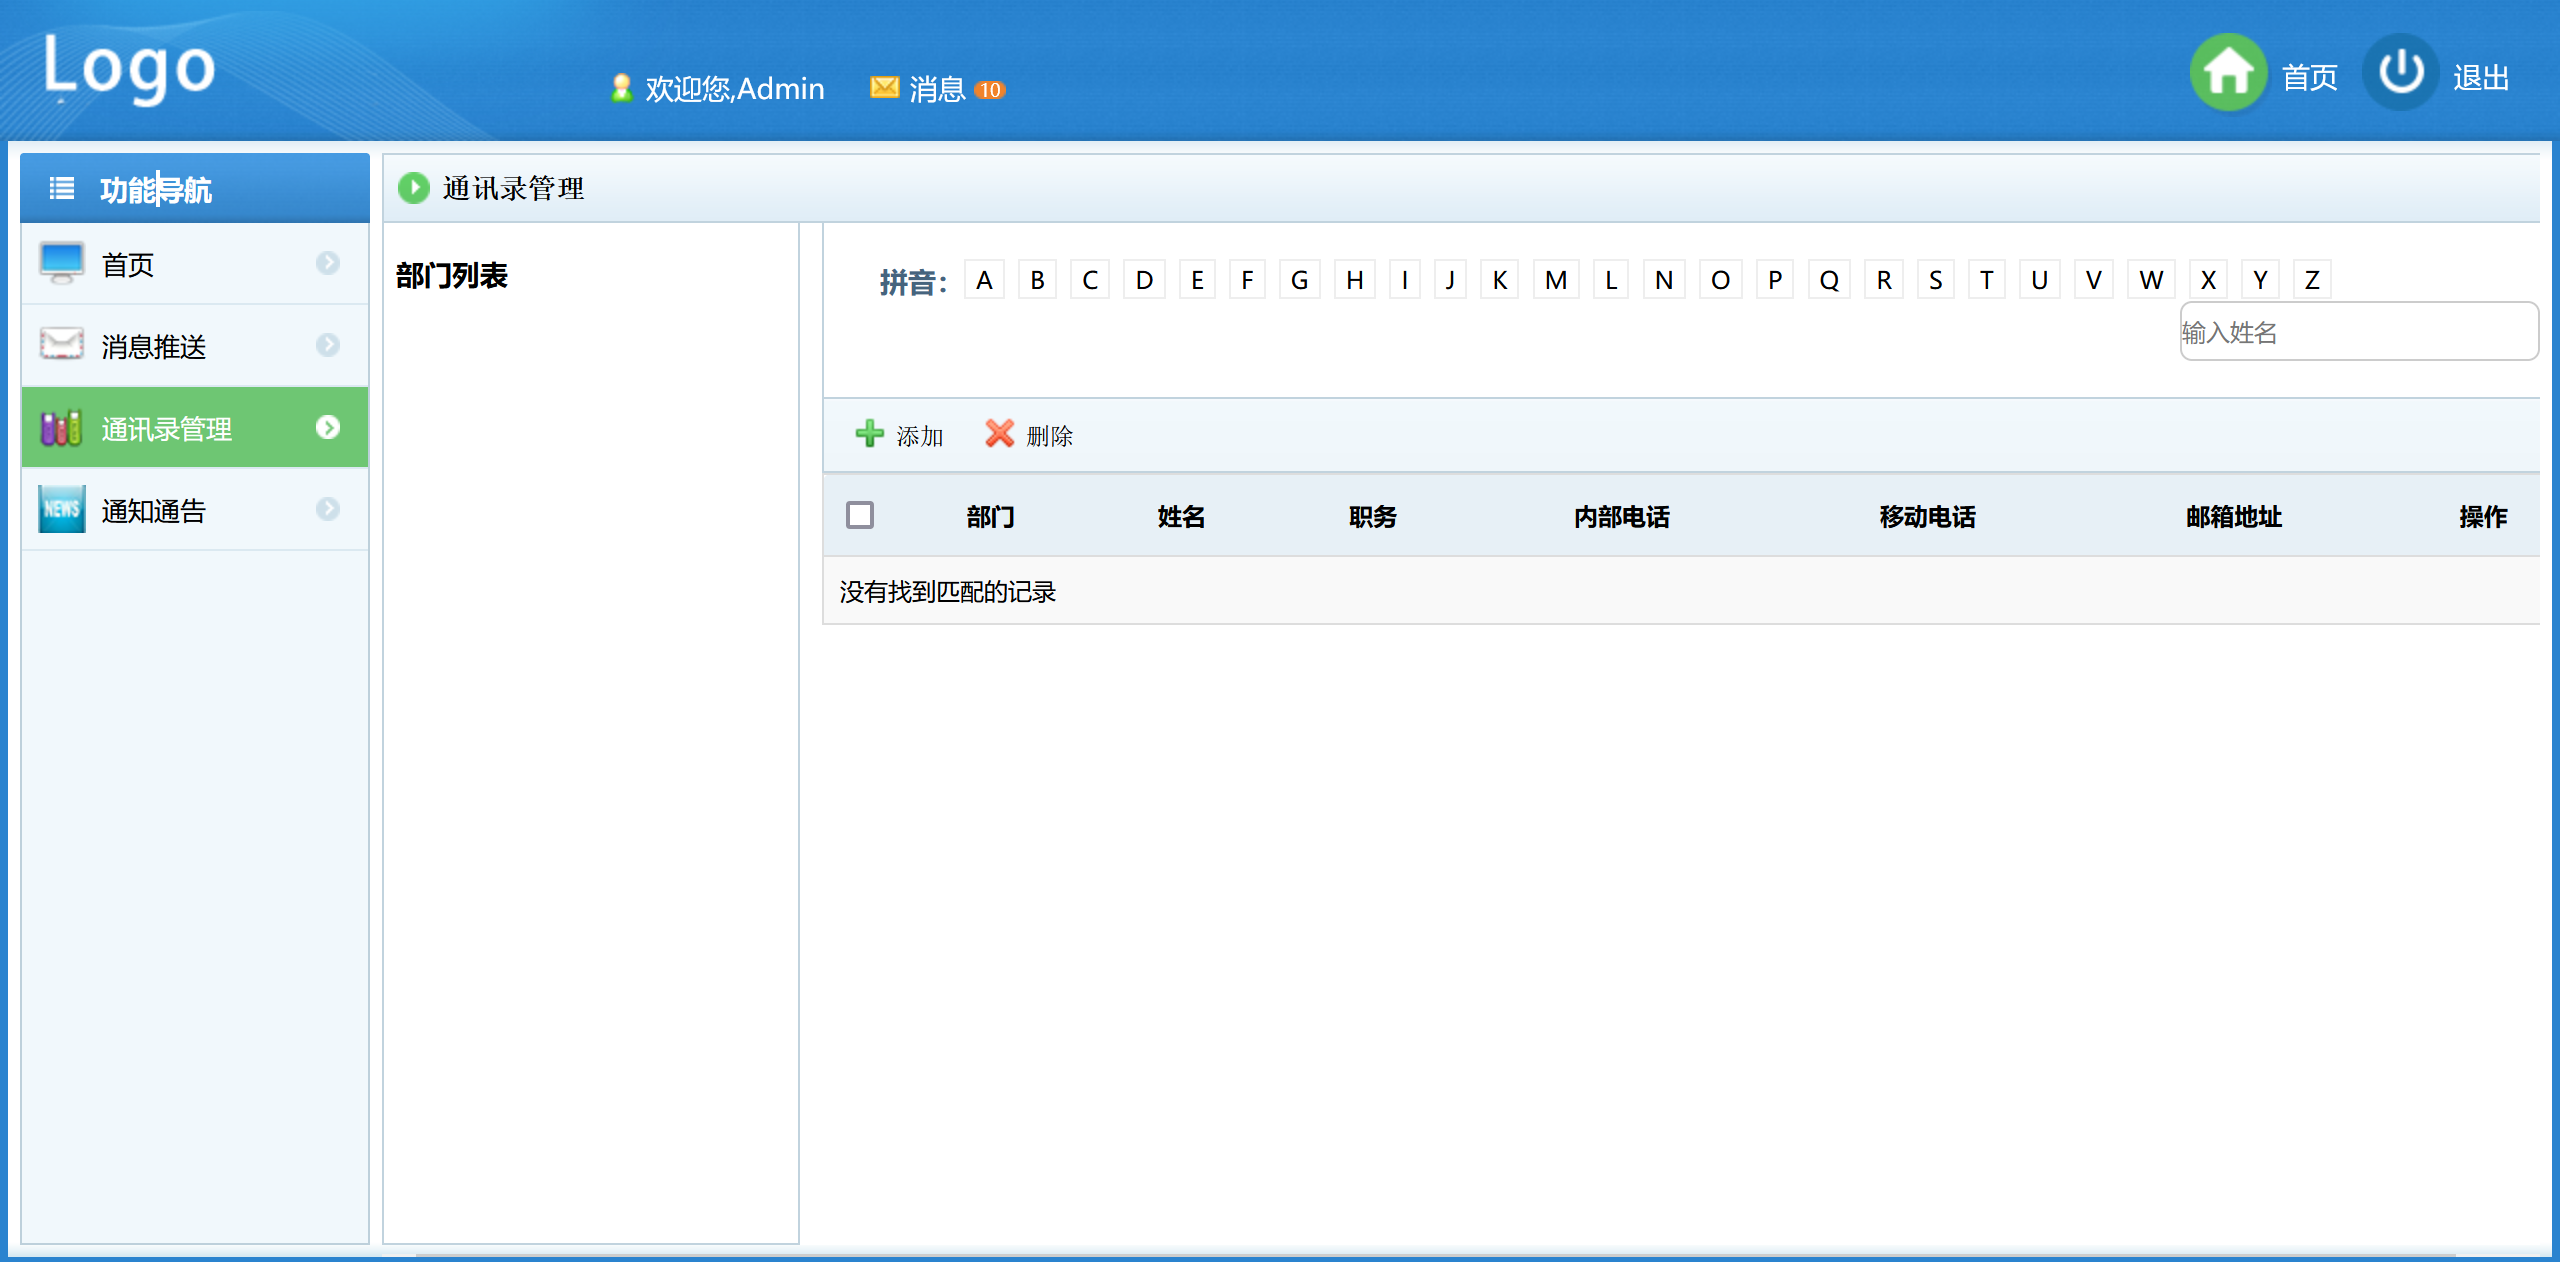Open the messages envelope icon
This screenshot has width=2560, height=1262.
click(884, 88)
